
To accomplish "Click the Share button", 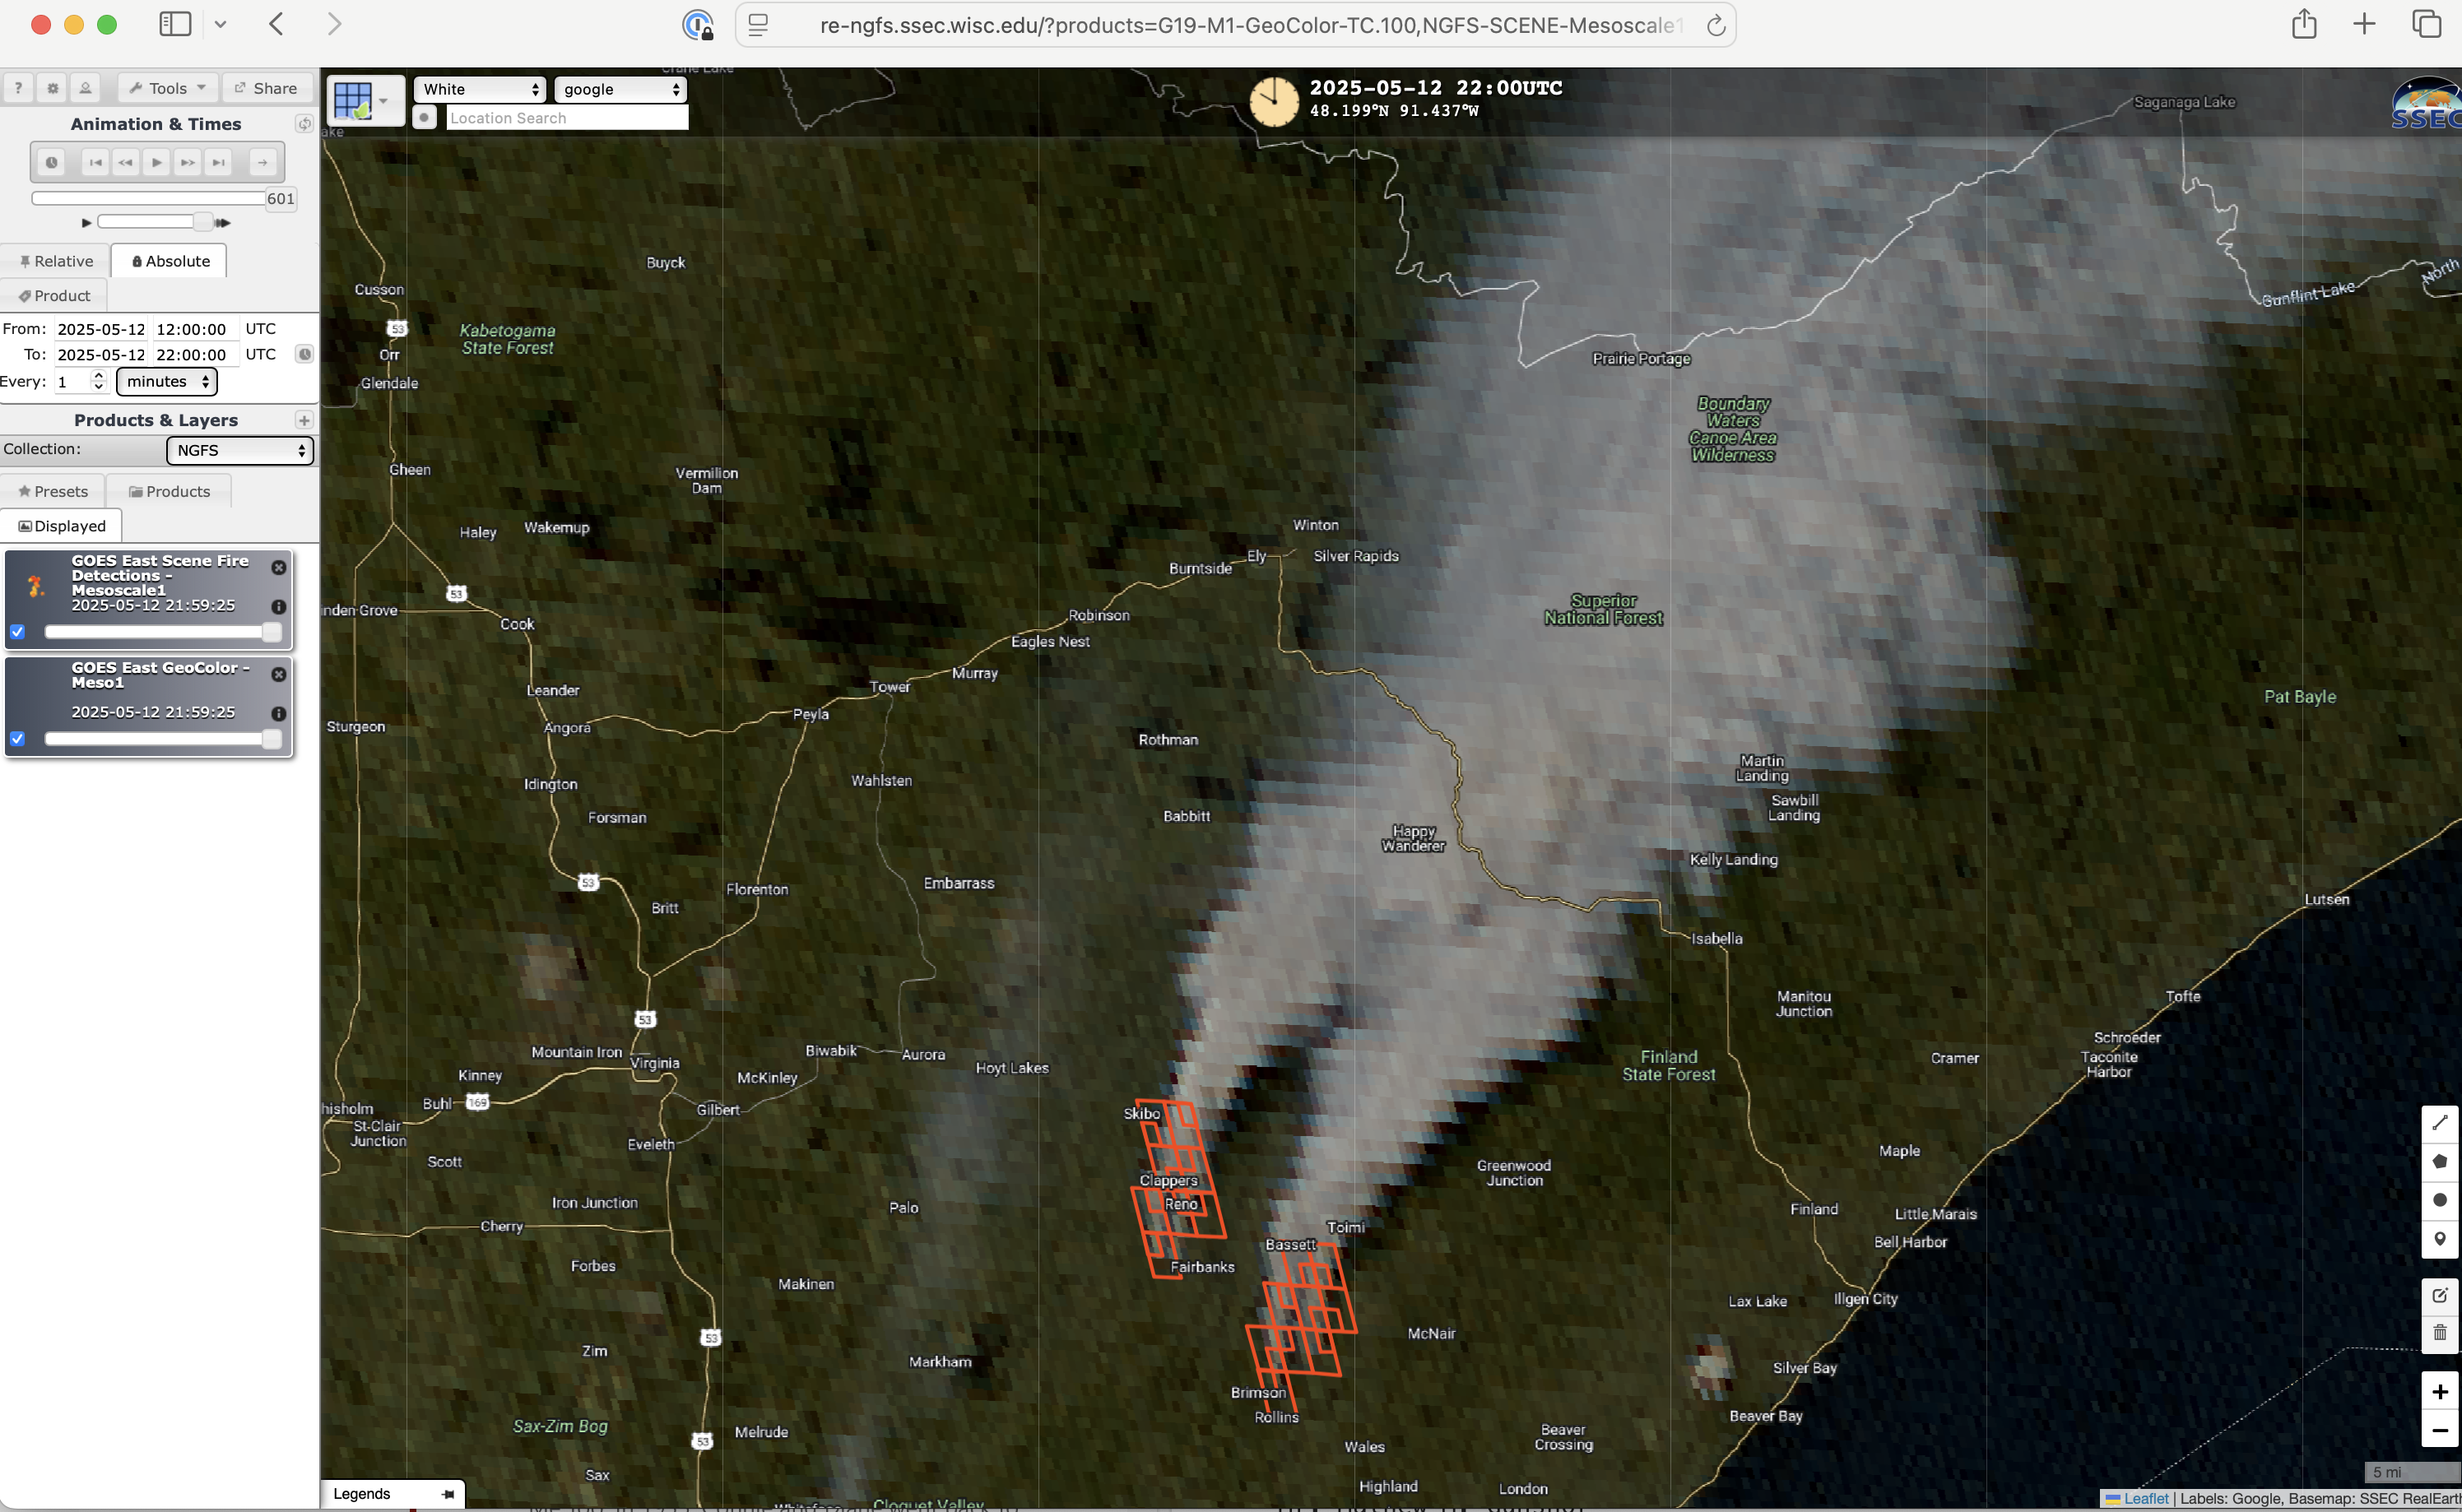I will click(x=266, y=88).
